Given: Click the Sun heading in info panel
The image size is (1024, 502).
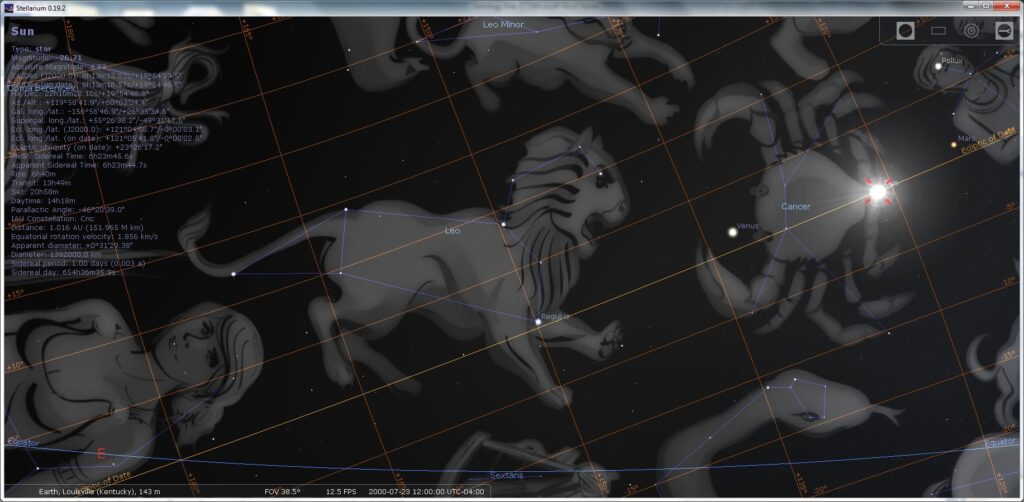Looking at the screenshot, I should tap(22, 31).
